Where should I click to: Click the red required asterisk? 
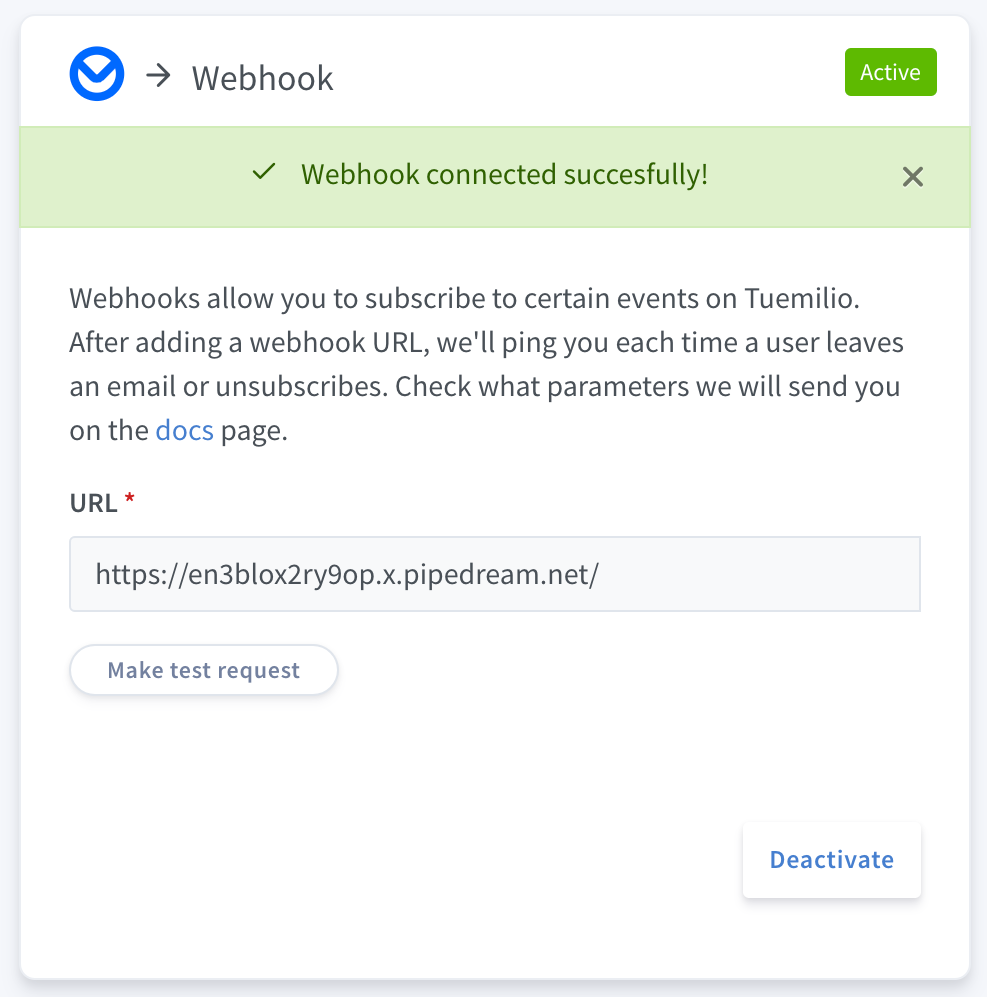(130, 501)
